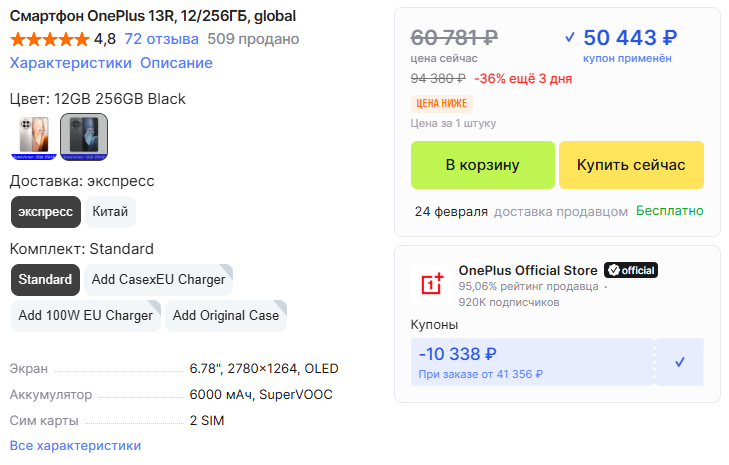Open the Описание tab link
The width and height of the screenshot is (729, 465).
coord(176,63)
